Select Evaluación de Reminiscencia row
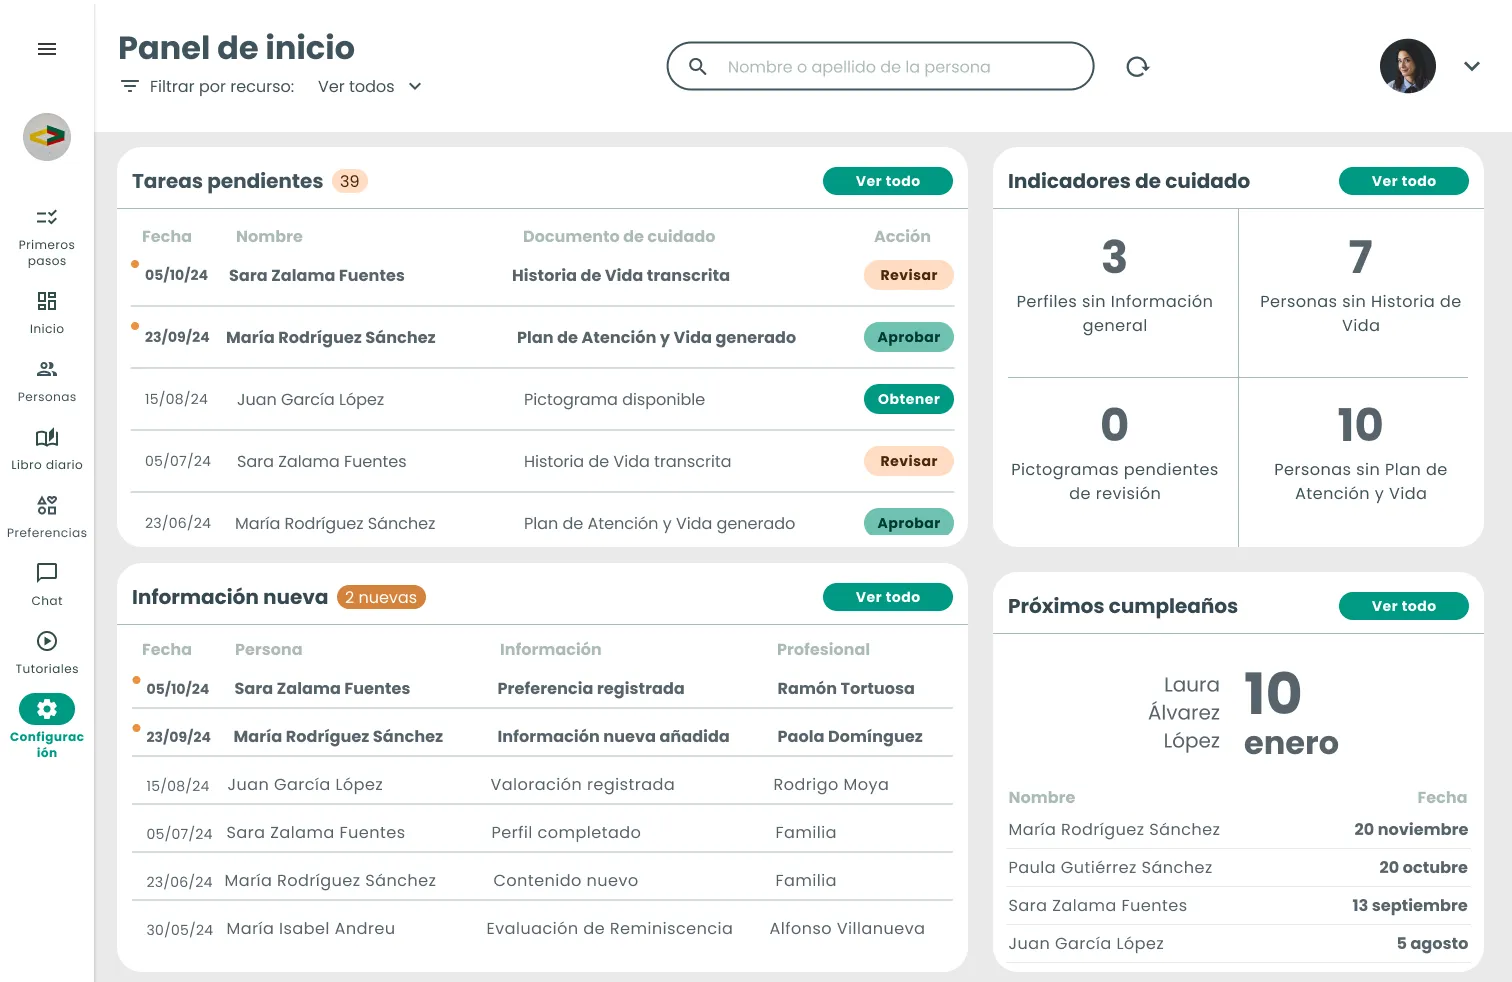The height and width of the screenshot is (982, 1512). (x=542, y=928)
